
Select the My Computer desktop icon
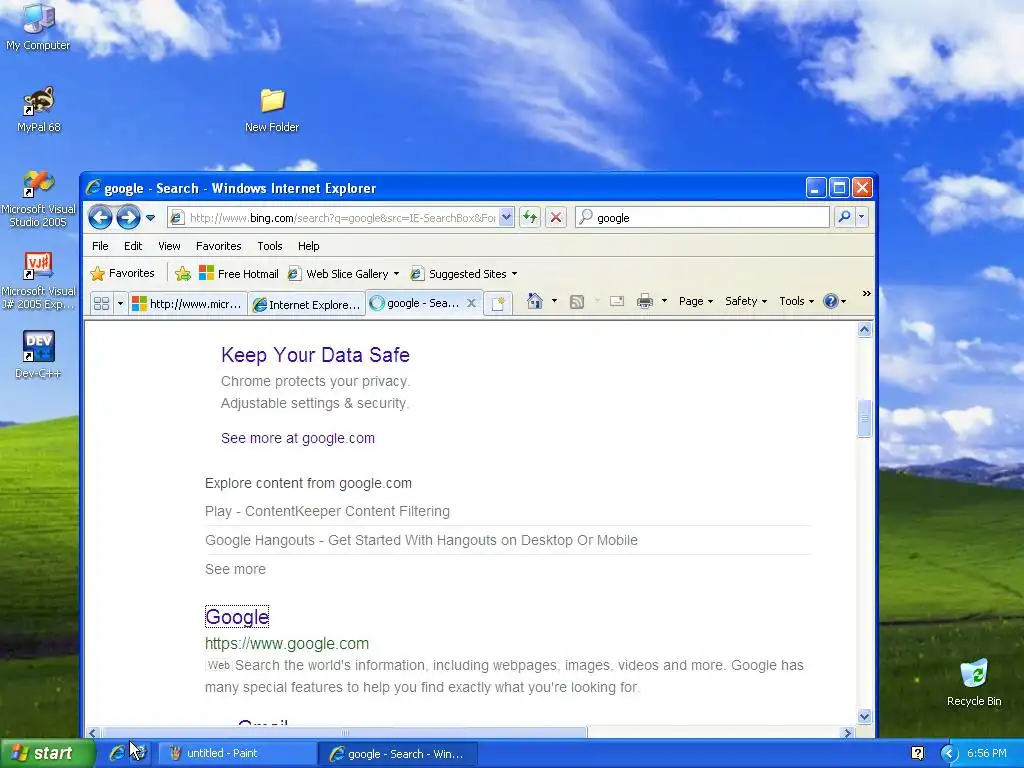pos(38,27)
